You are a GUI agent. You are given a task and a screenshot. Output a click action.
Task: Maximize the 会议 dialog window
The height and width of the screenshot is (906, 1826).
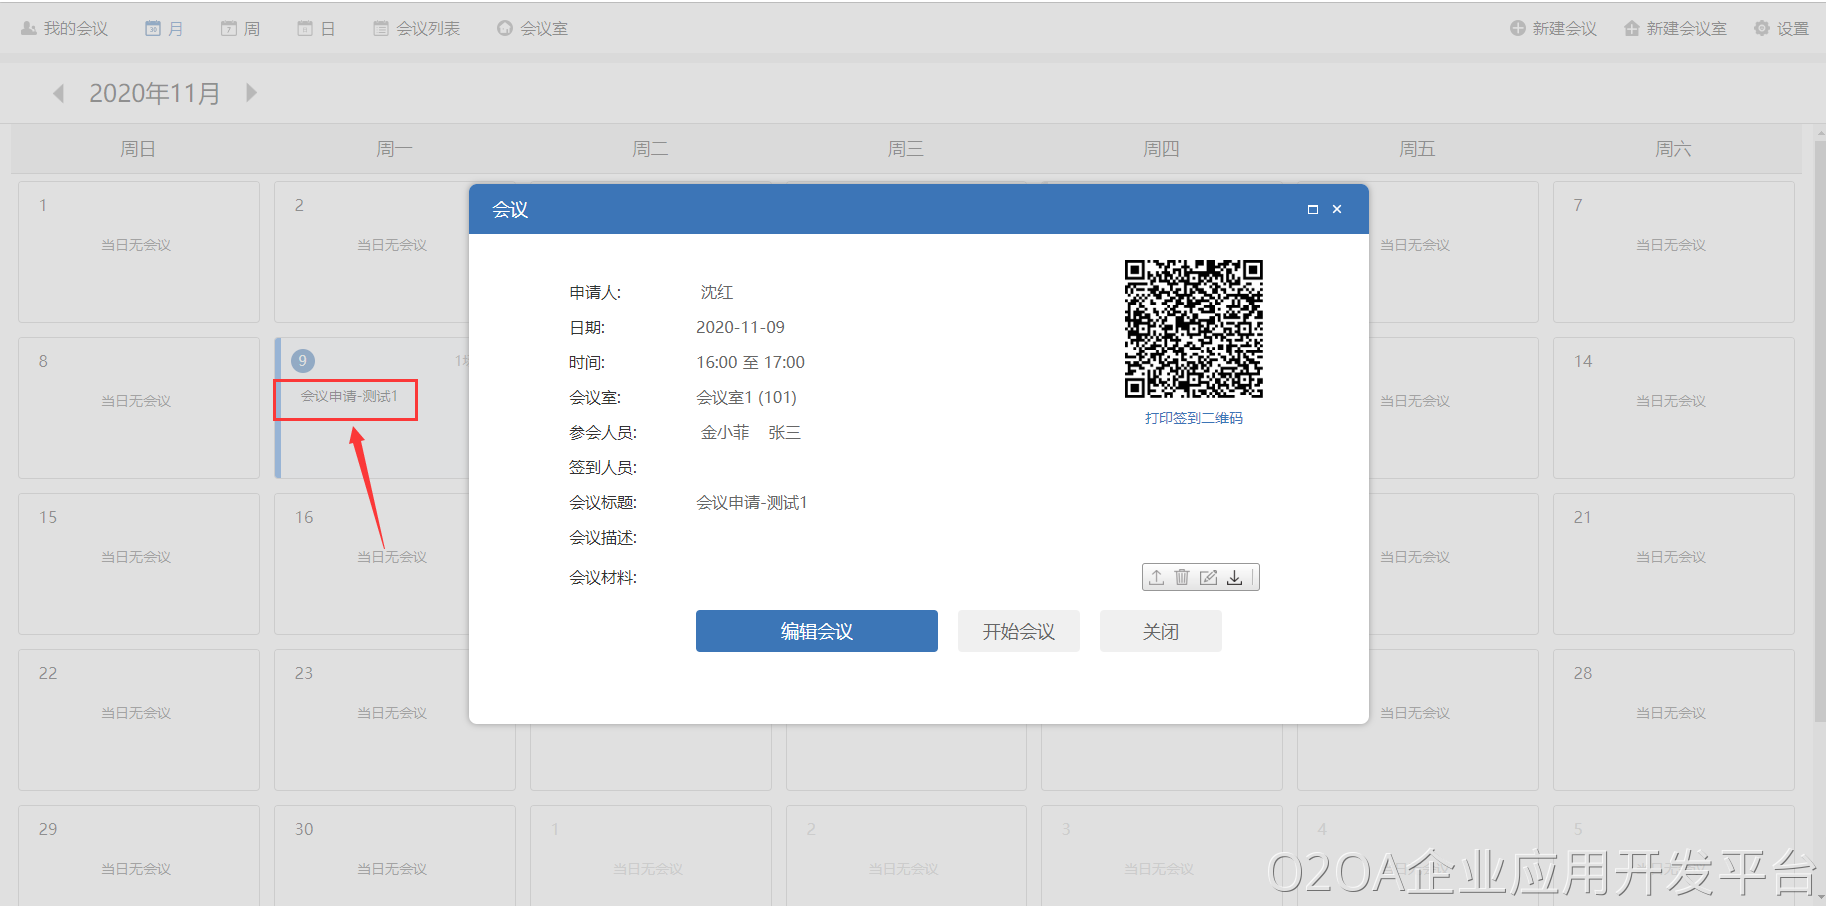point(1312,209)
